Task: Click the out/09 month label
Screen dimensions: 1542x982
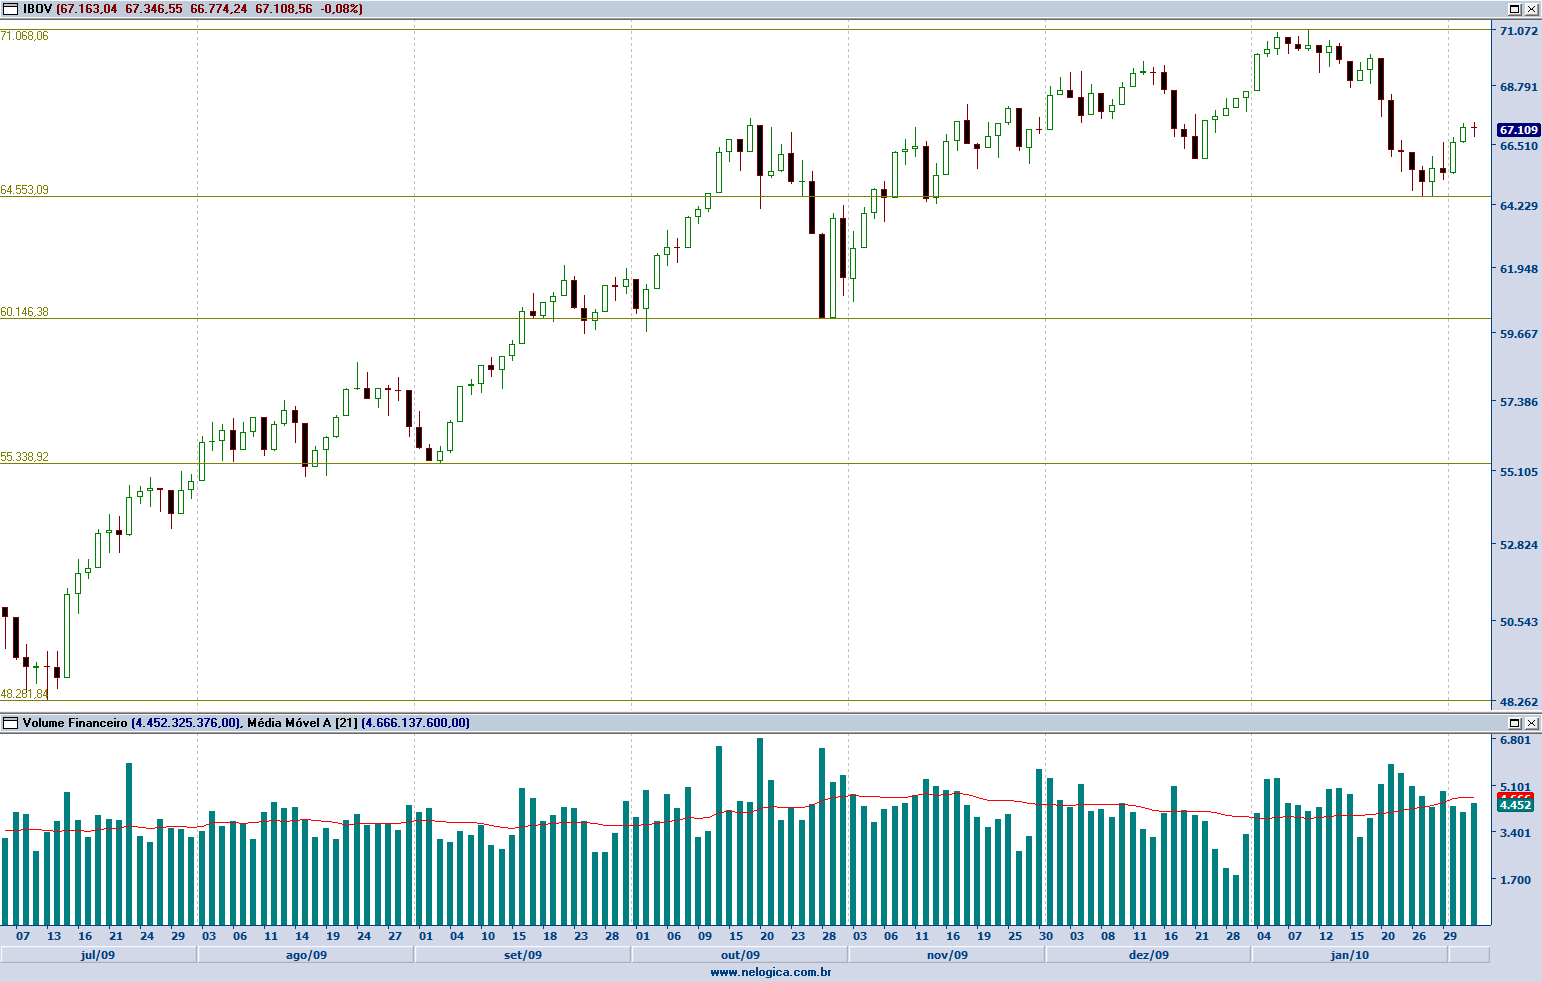Action: point(740,955)
